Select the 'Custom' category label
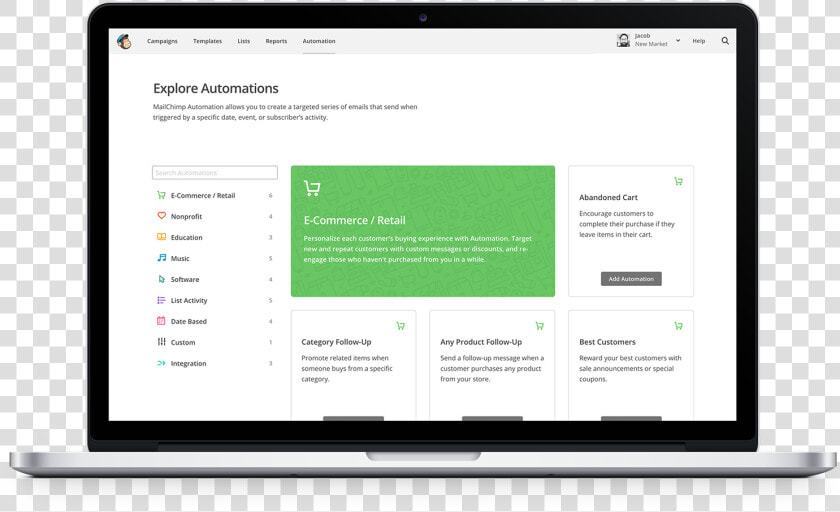The width and height of the screenshot is (840, 512). (x=183, y=342)
